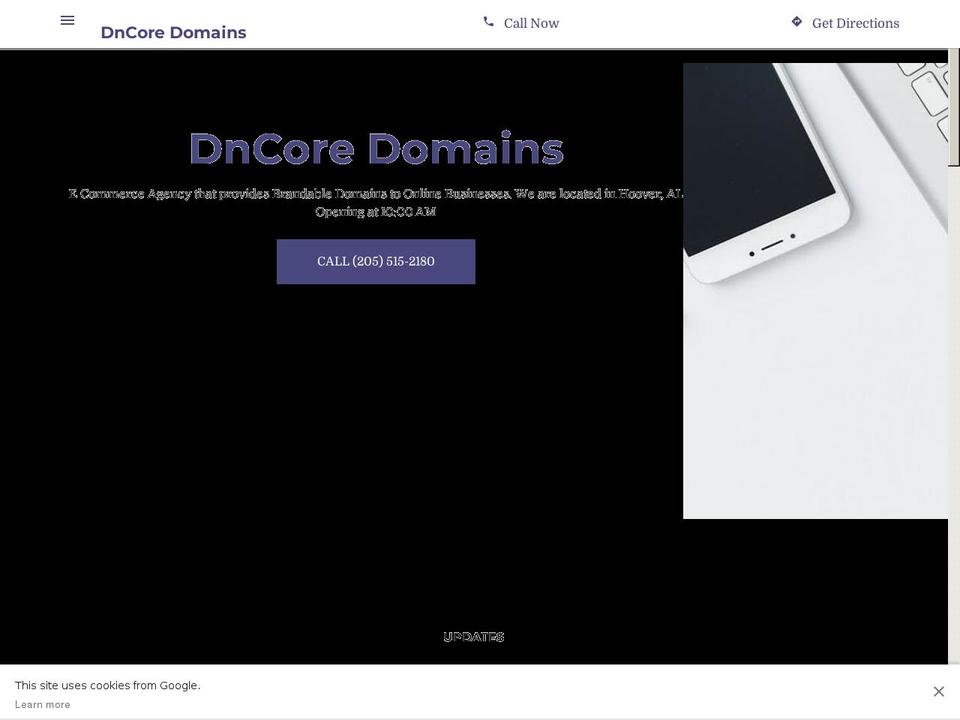Click the E-Commerce Agency description text
Viewport: 960px width, 720px height.
tap(376, 194)
